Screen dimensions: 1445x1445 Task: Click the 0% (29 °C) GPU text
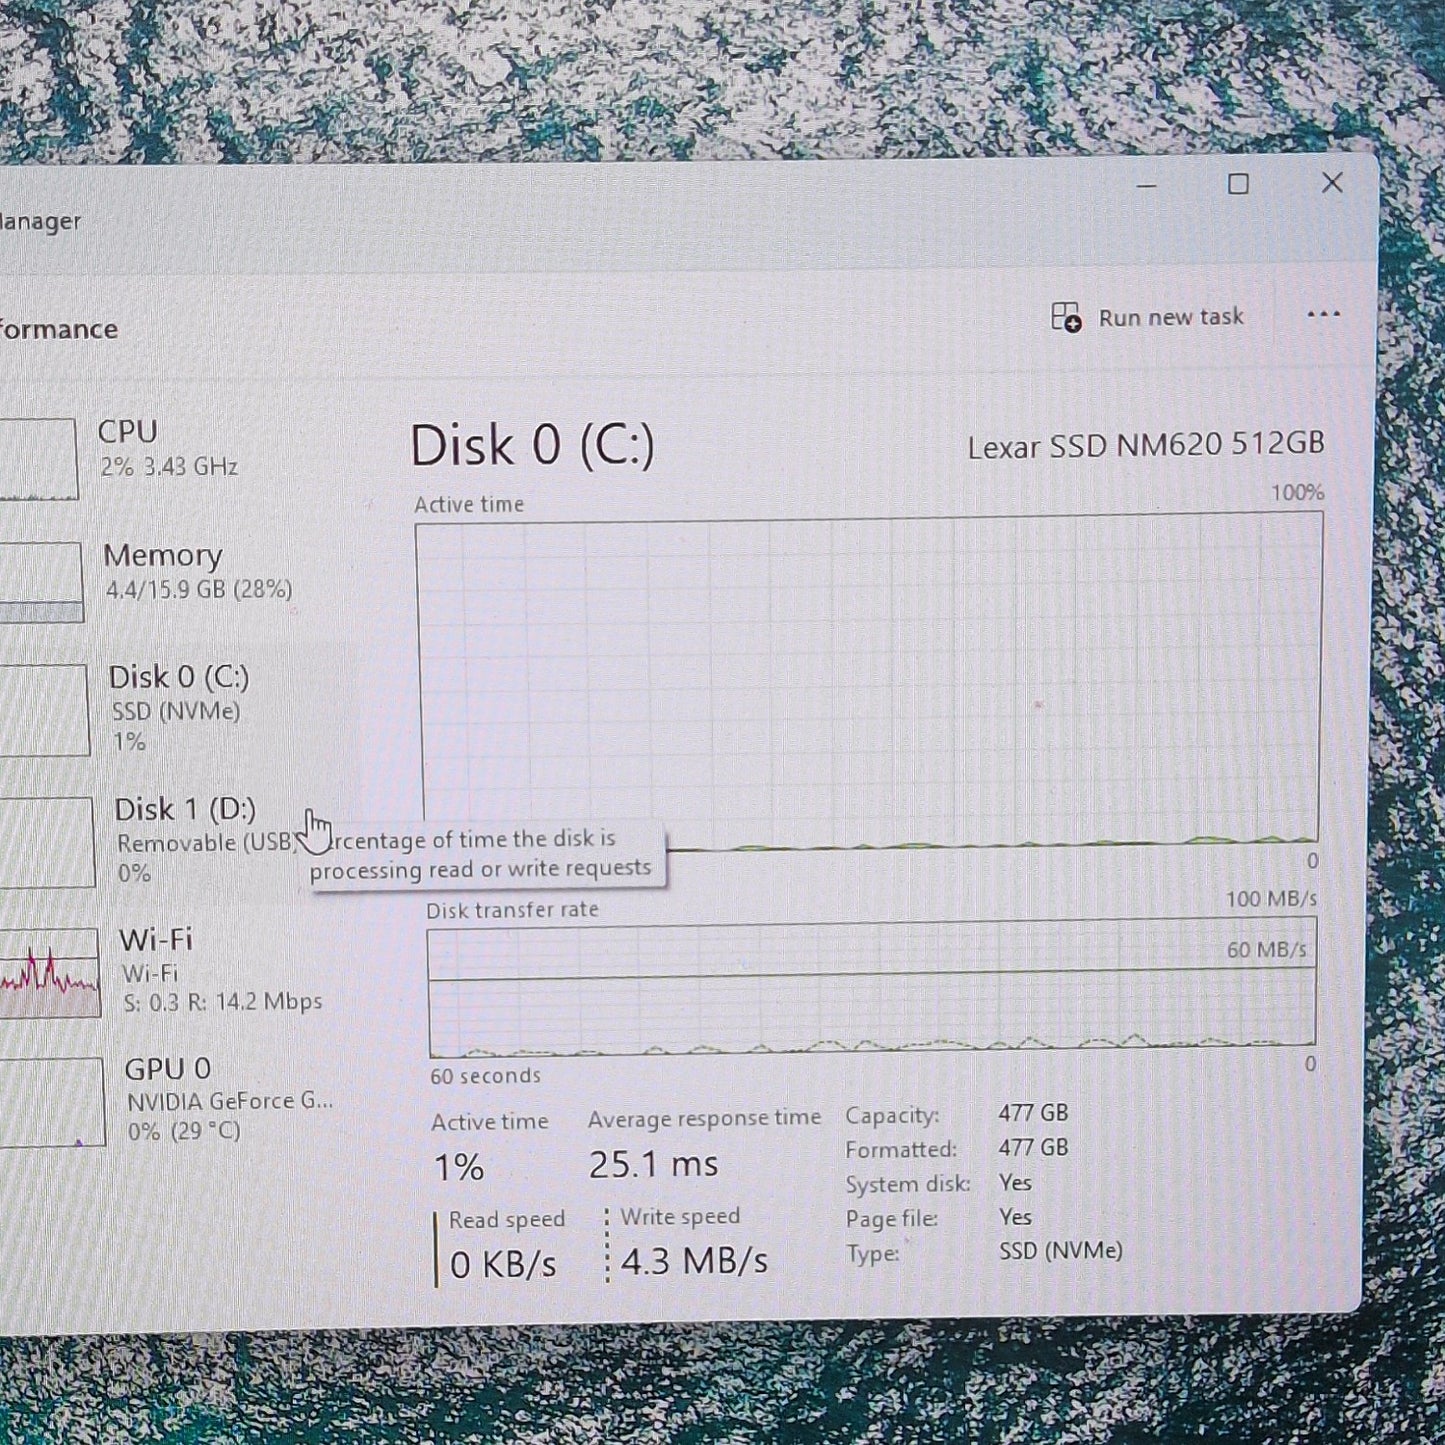coord(184,1131)
